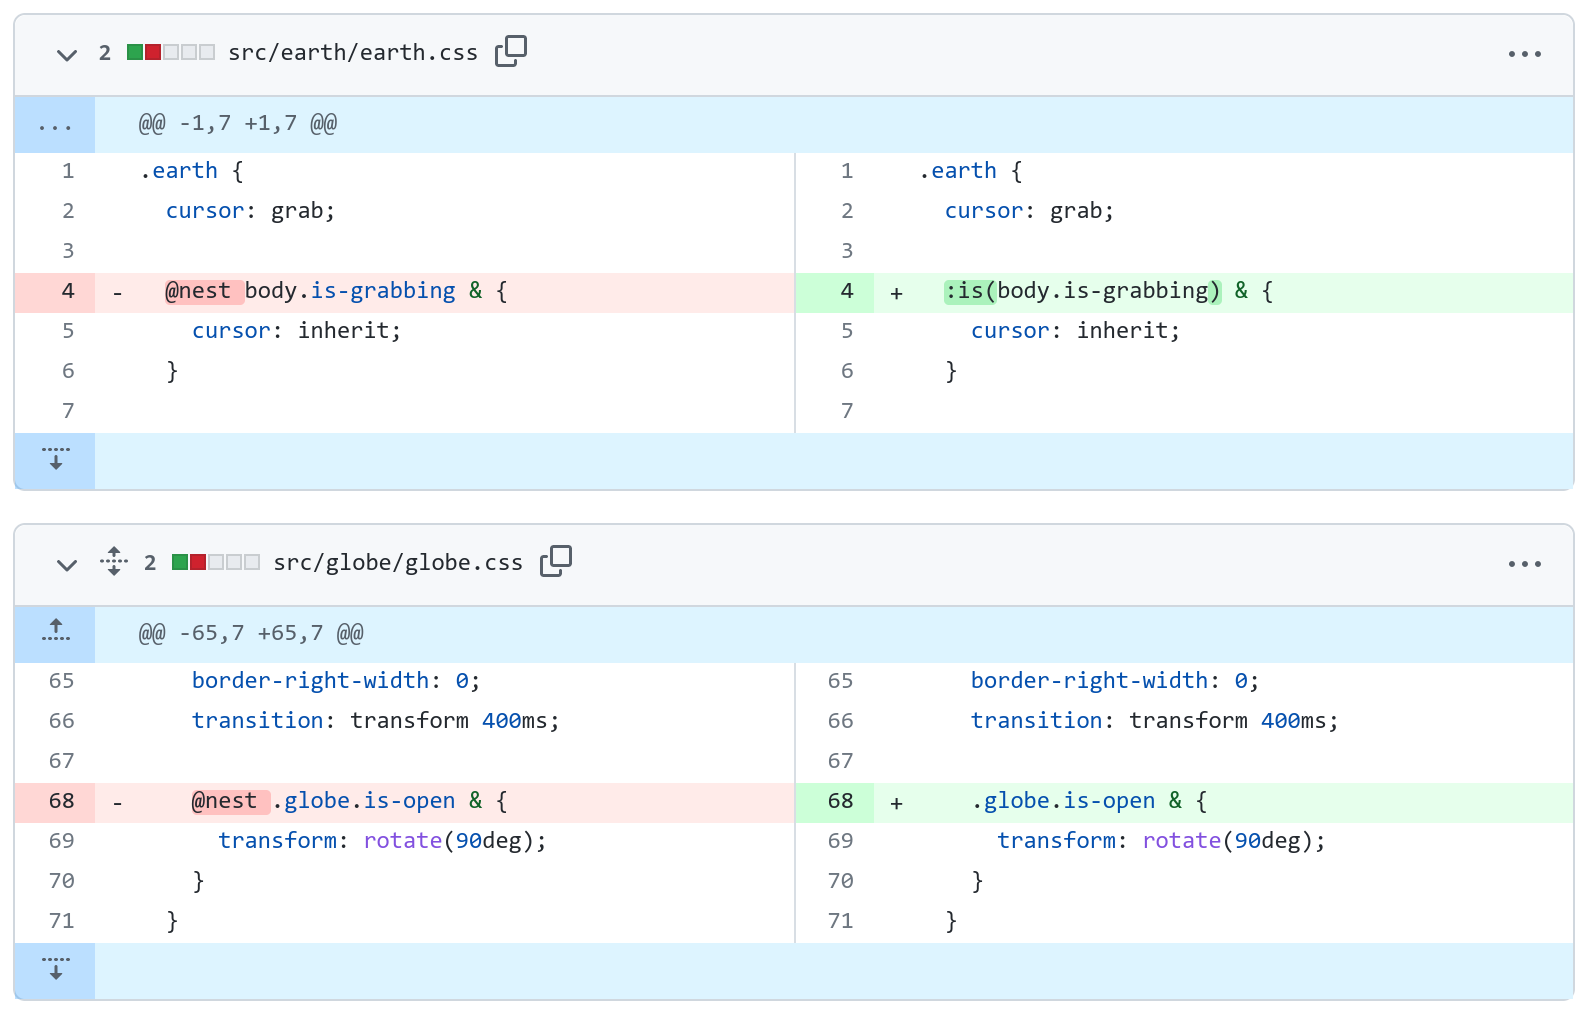Image resolution: width=1588 pixels, height=1012 pixels.
Task: Click the '@@ -65,7 +65,7 @@' hunk header
Action: coord(251,634)
